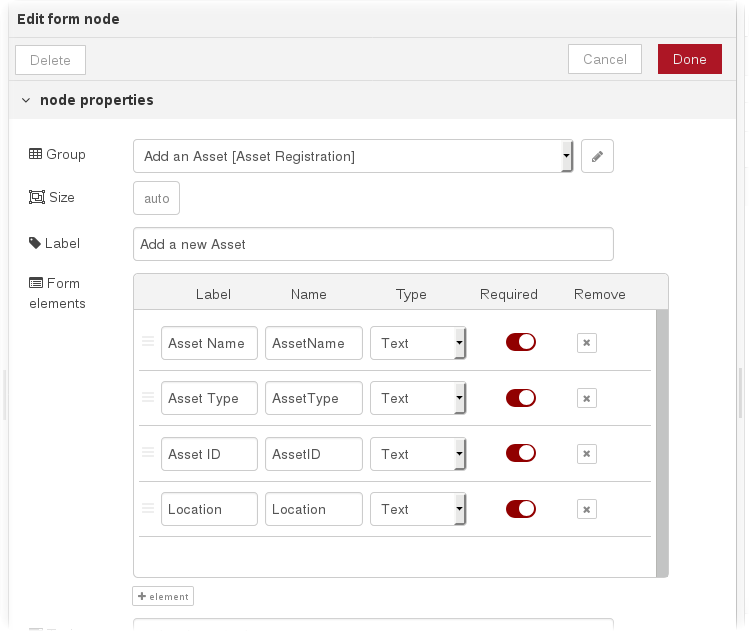Toggle the Location Required switch
749x631 pixels.
pos(520,509)
